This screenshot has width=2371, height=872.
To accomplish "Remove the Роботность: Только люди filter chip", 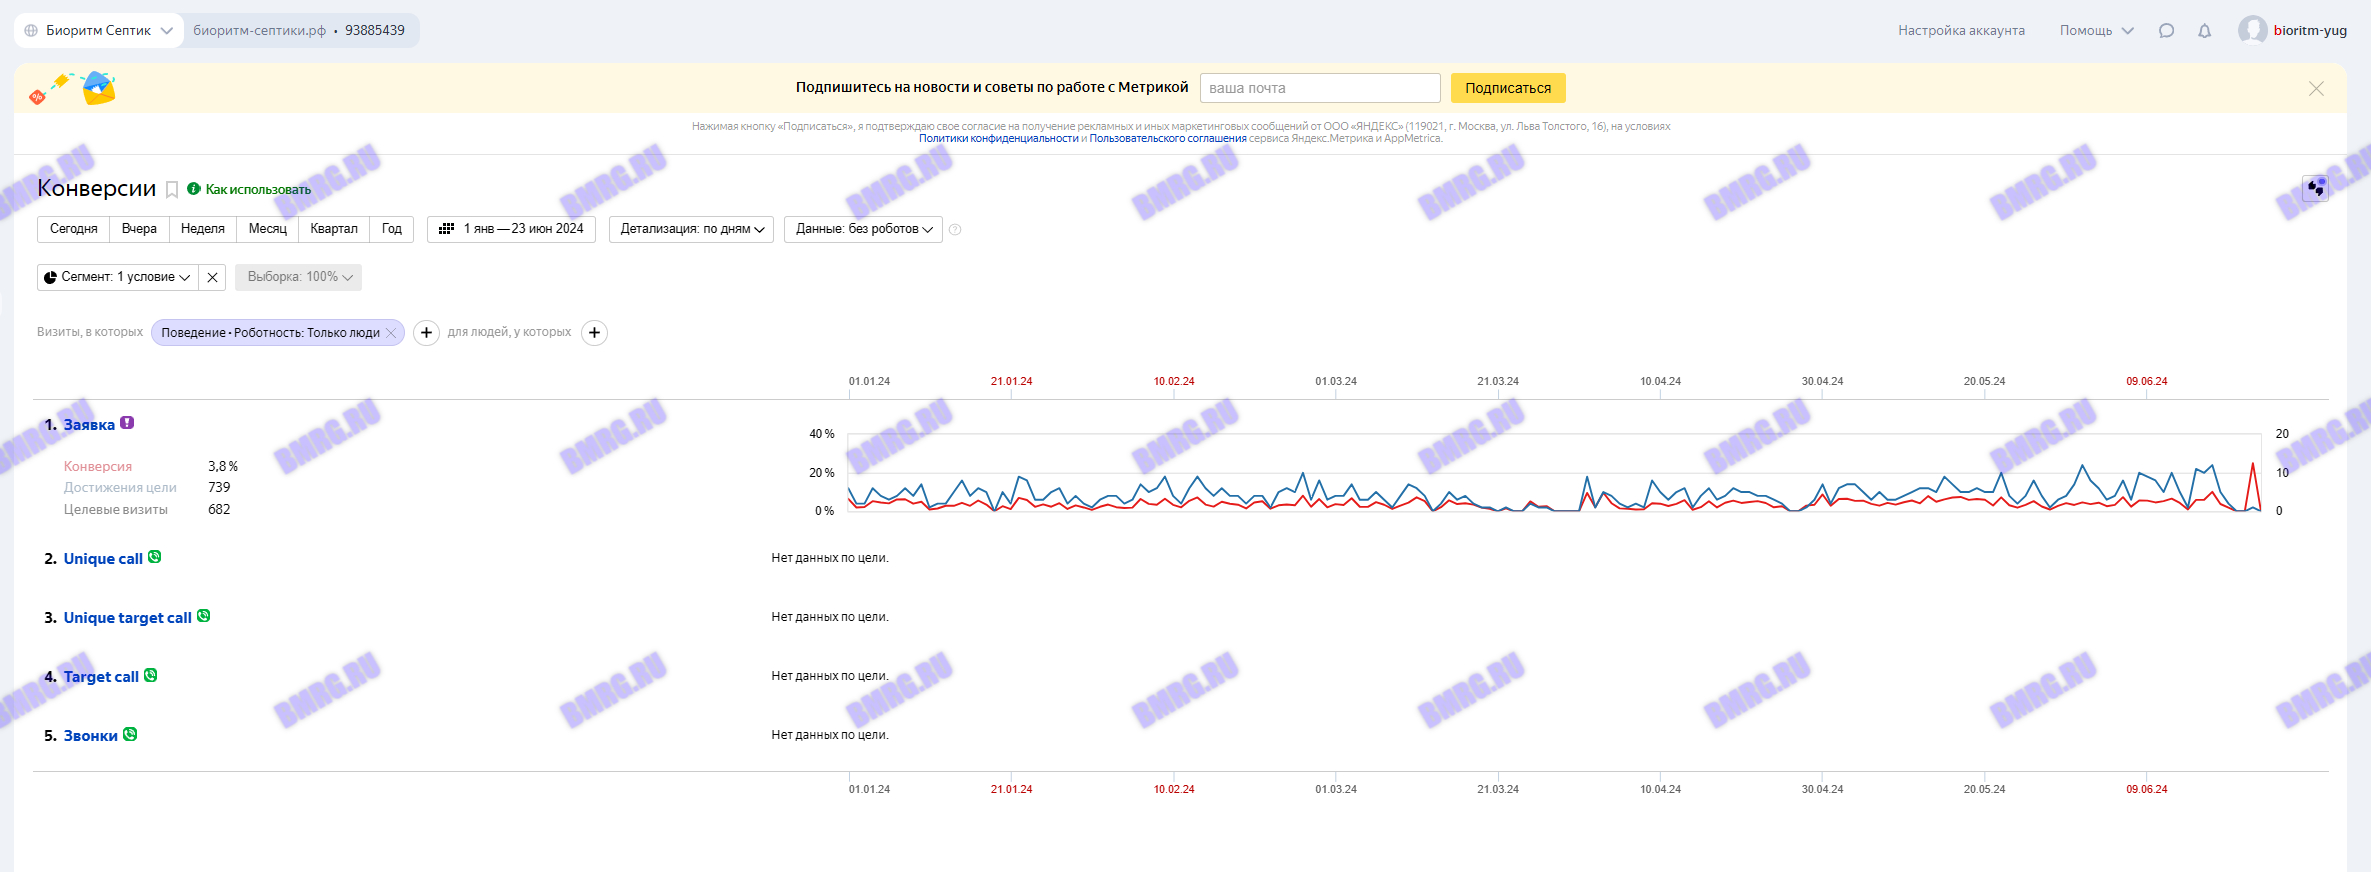I will point(391,333).
